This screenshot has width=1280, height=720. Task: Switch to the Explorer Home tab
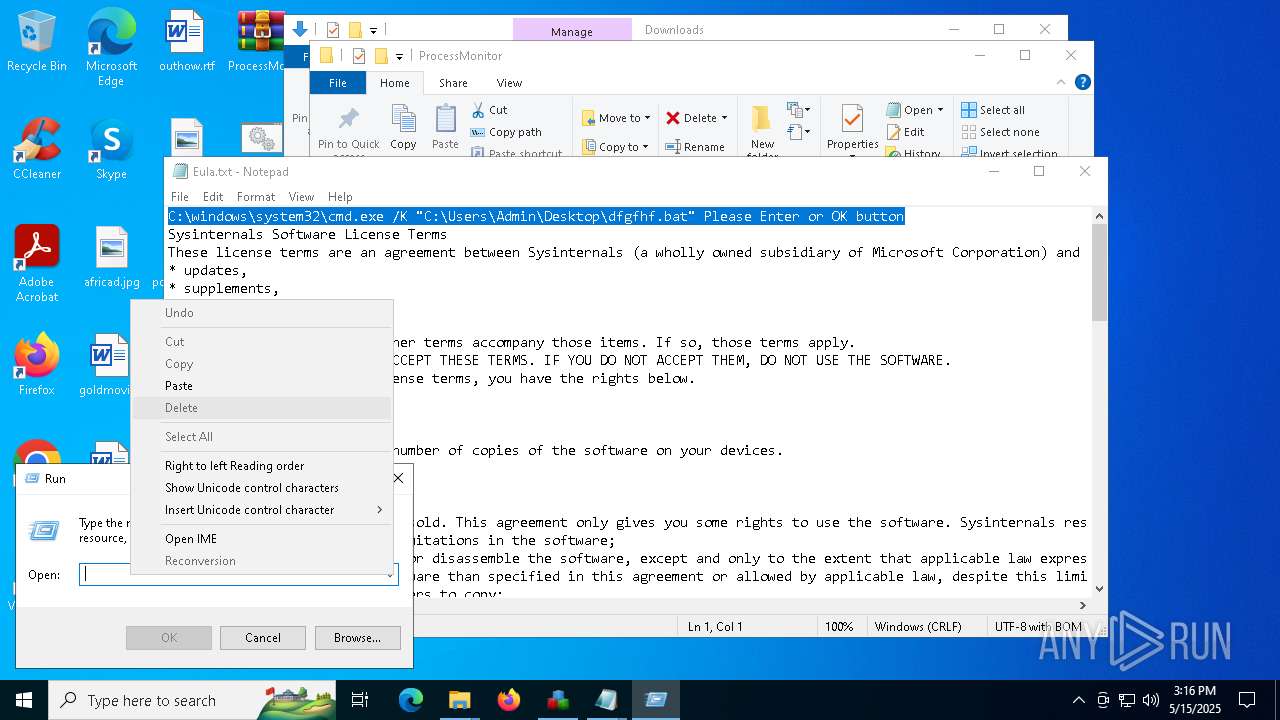point(394,83)
